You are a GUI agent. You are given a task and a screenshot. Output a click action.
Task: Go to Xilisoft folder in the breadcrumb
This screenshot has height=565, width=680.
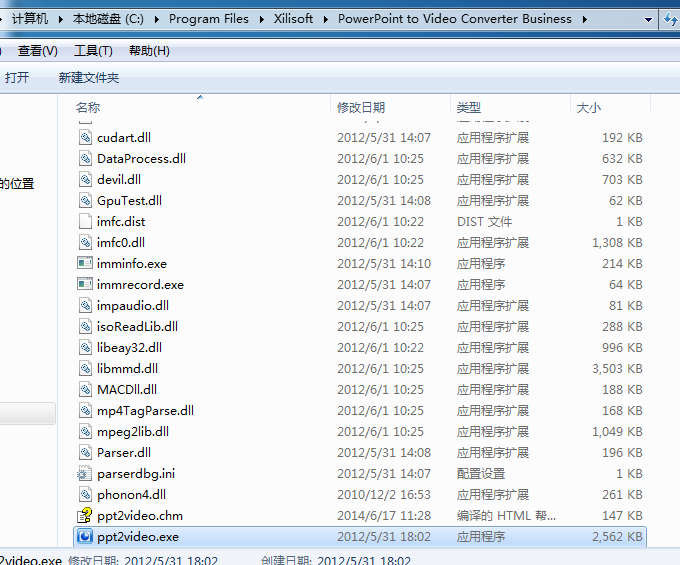pyautogui.click(x=293, y=19)
